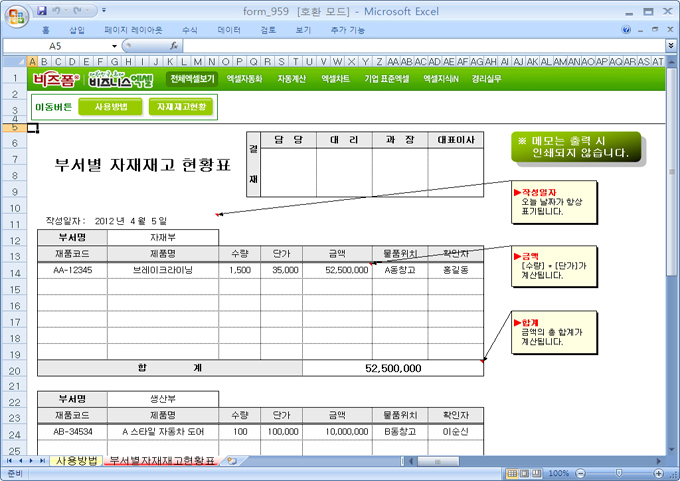Viewport: 680px width, 481px height.
Task: Redo the last undone action
Action: click(x=78, y=10)
